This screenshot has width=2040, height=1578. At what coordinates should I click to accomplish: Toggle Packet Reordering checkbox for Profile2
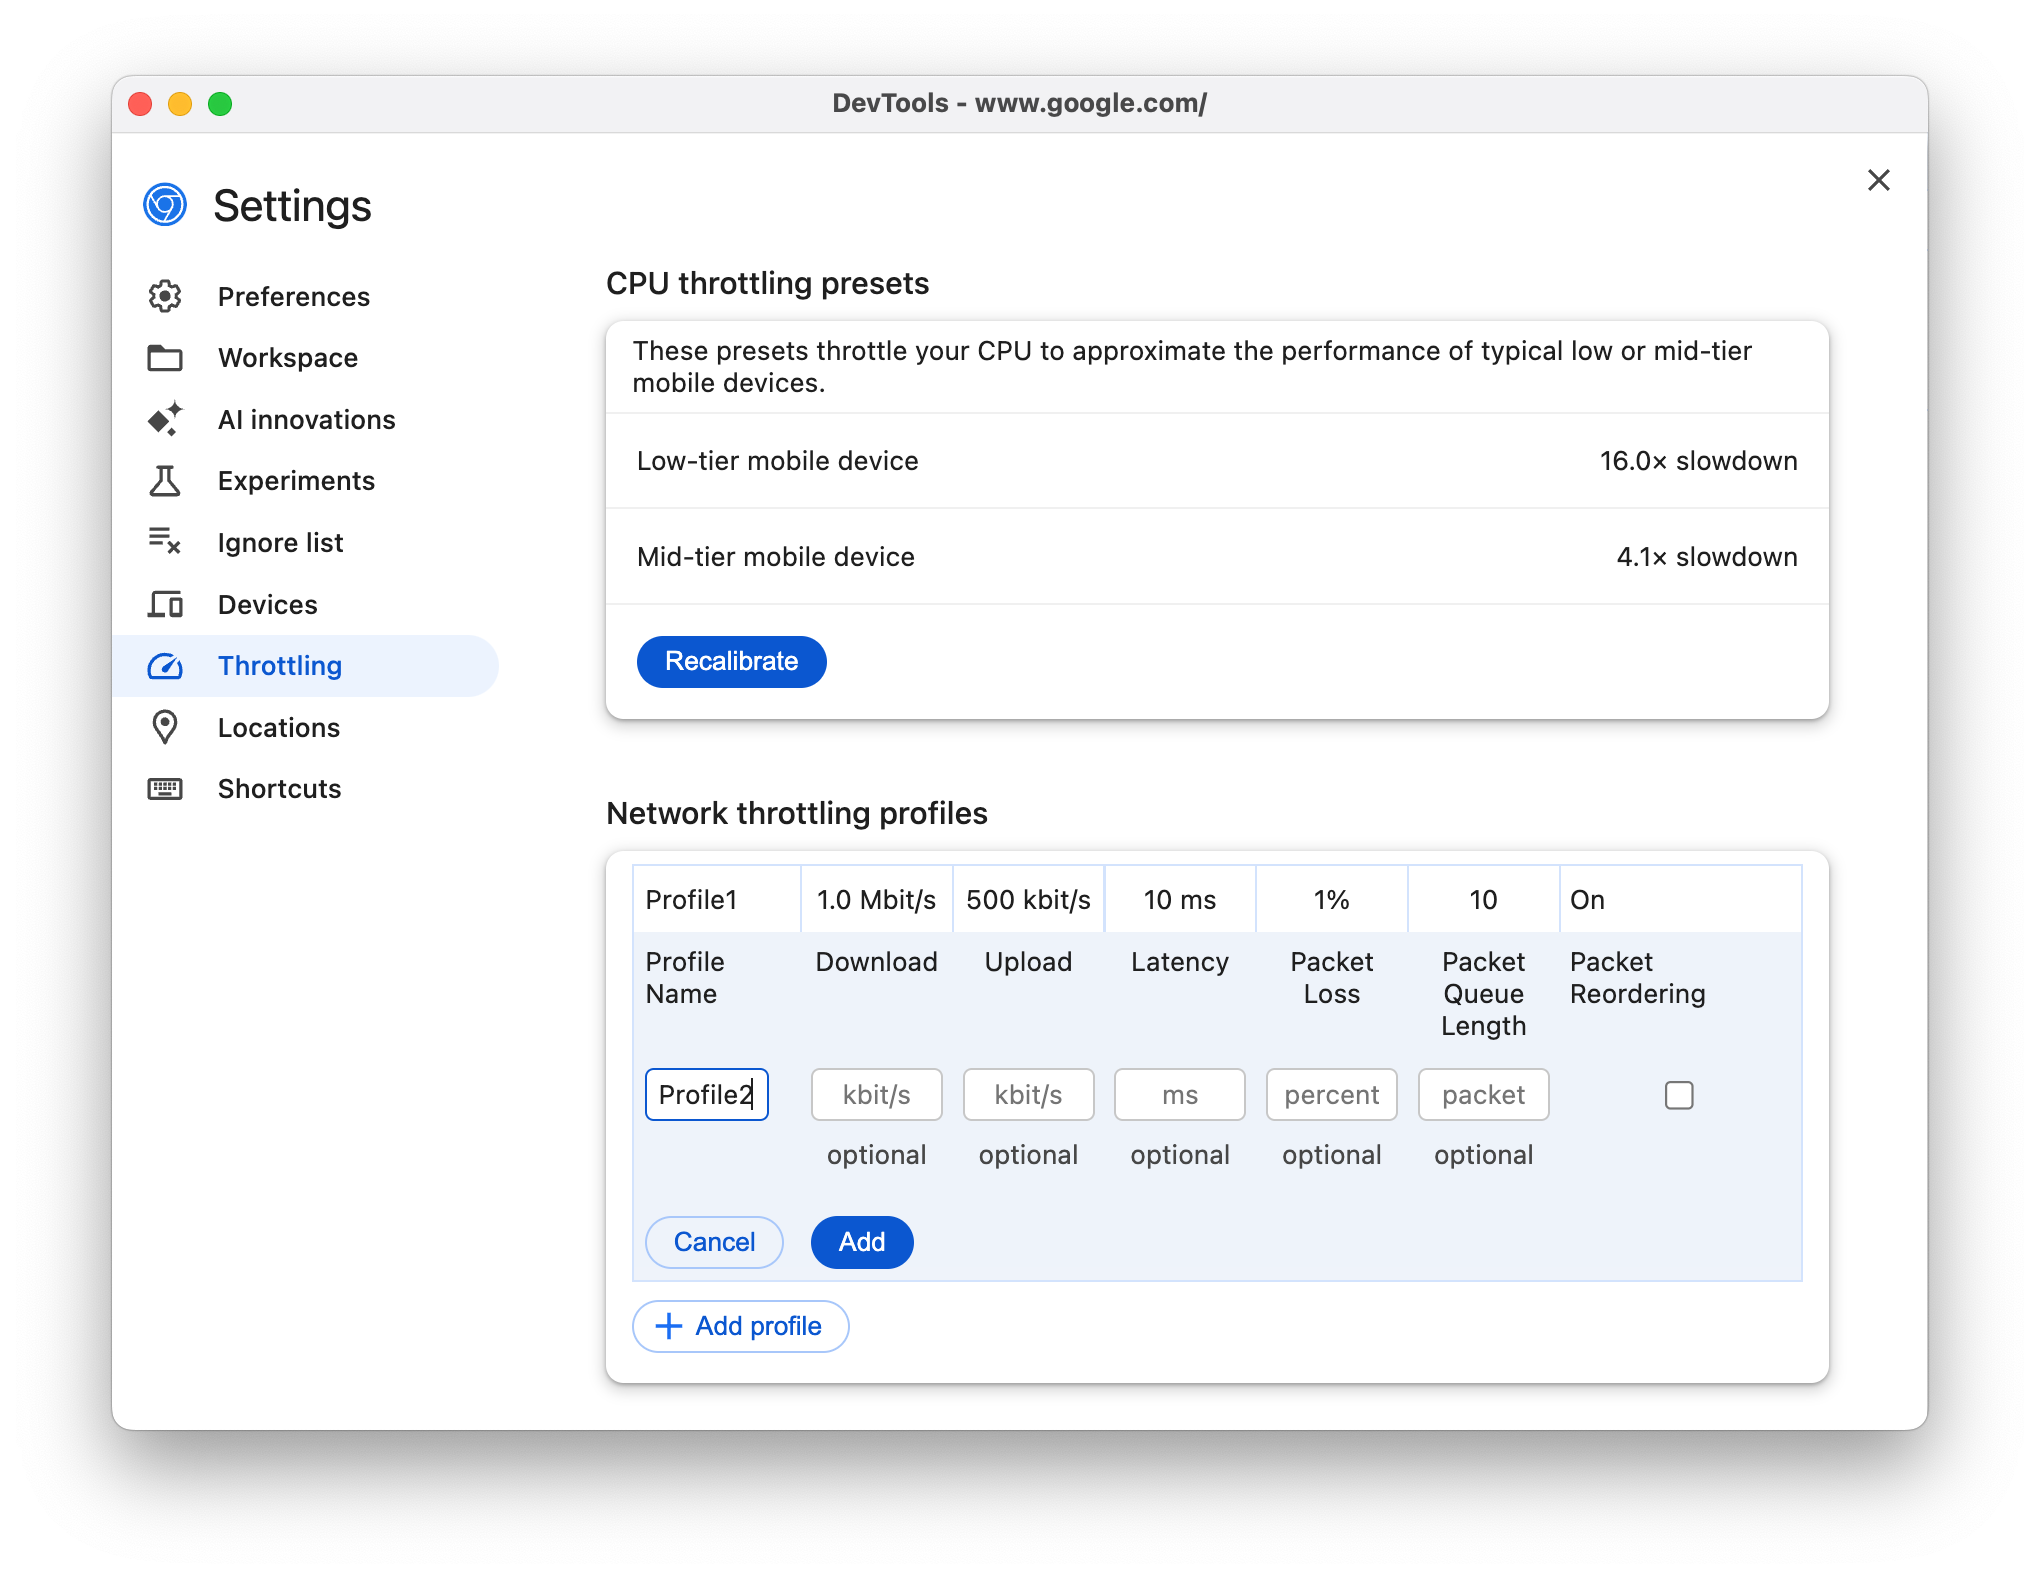[1679, 1093]
